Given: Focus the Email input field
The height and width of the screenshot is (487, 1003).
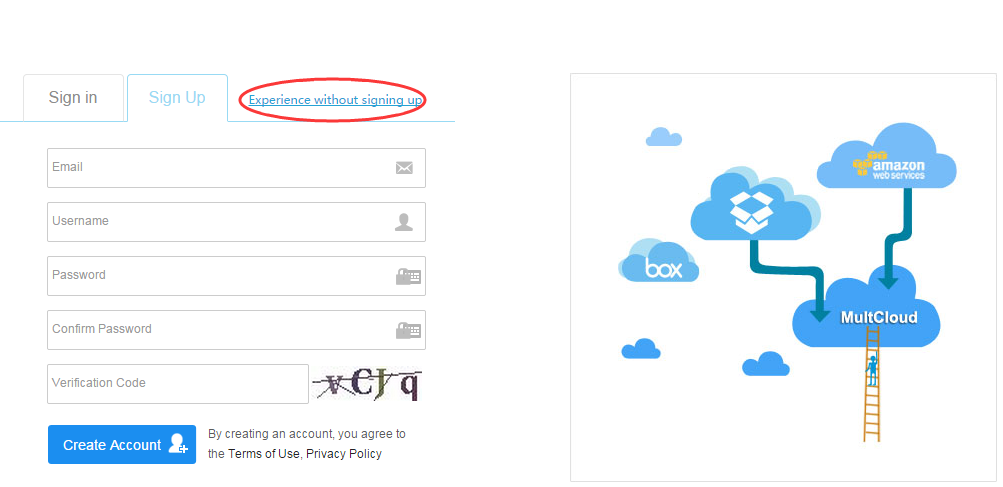Looking at the screenshot, I should click(236, 168).
